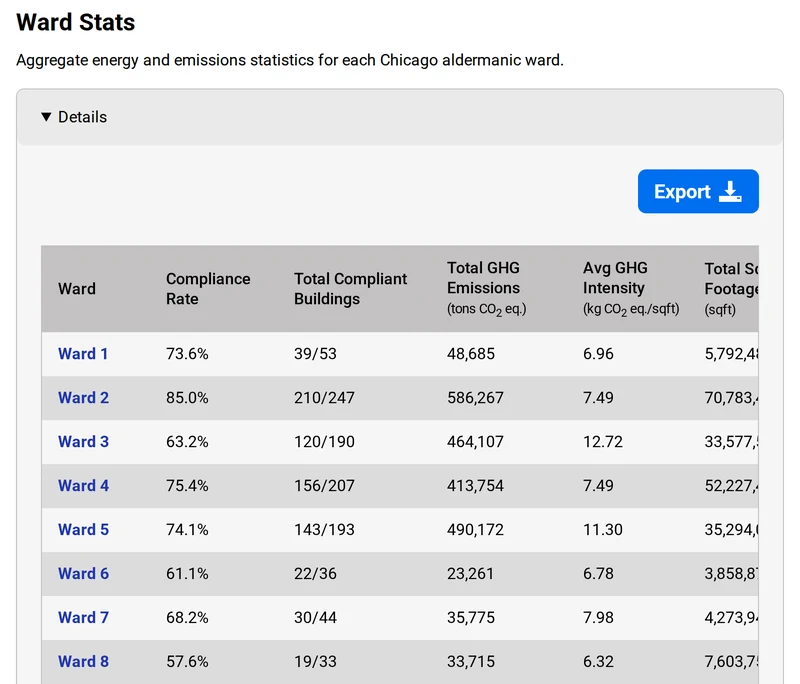Click the 30/44 compliant buildings cell
The height and width of the screenshot is (684, 800).
(315, 617)
